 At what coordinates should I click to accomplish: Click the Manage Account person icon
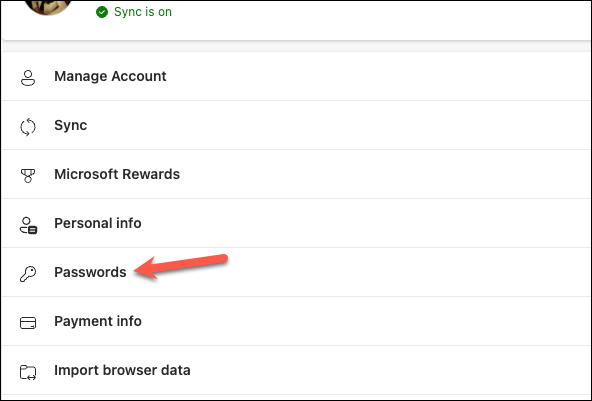point(28,78)
